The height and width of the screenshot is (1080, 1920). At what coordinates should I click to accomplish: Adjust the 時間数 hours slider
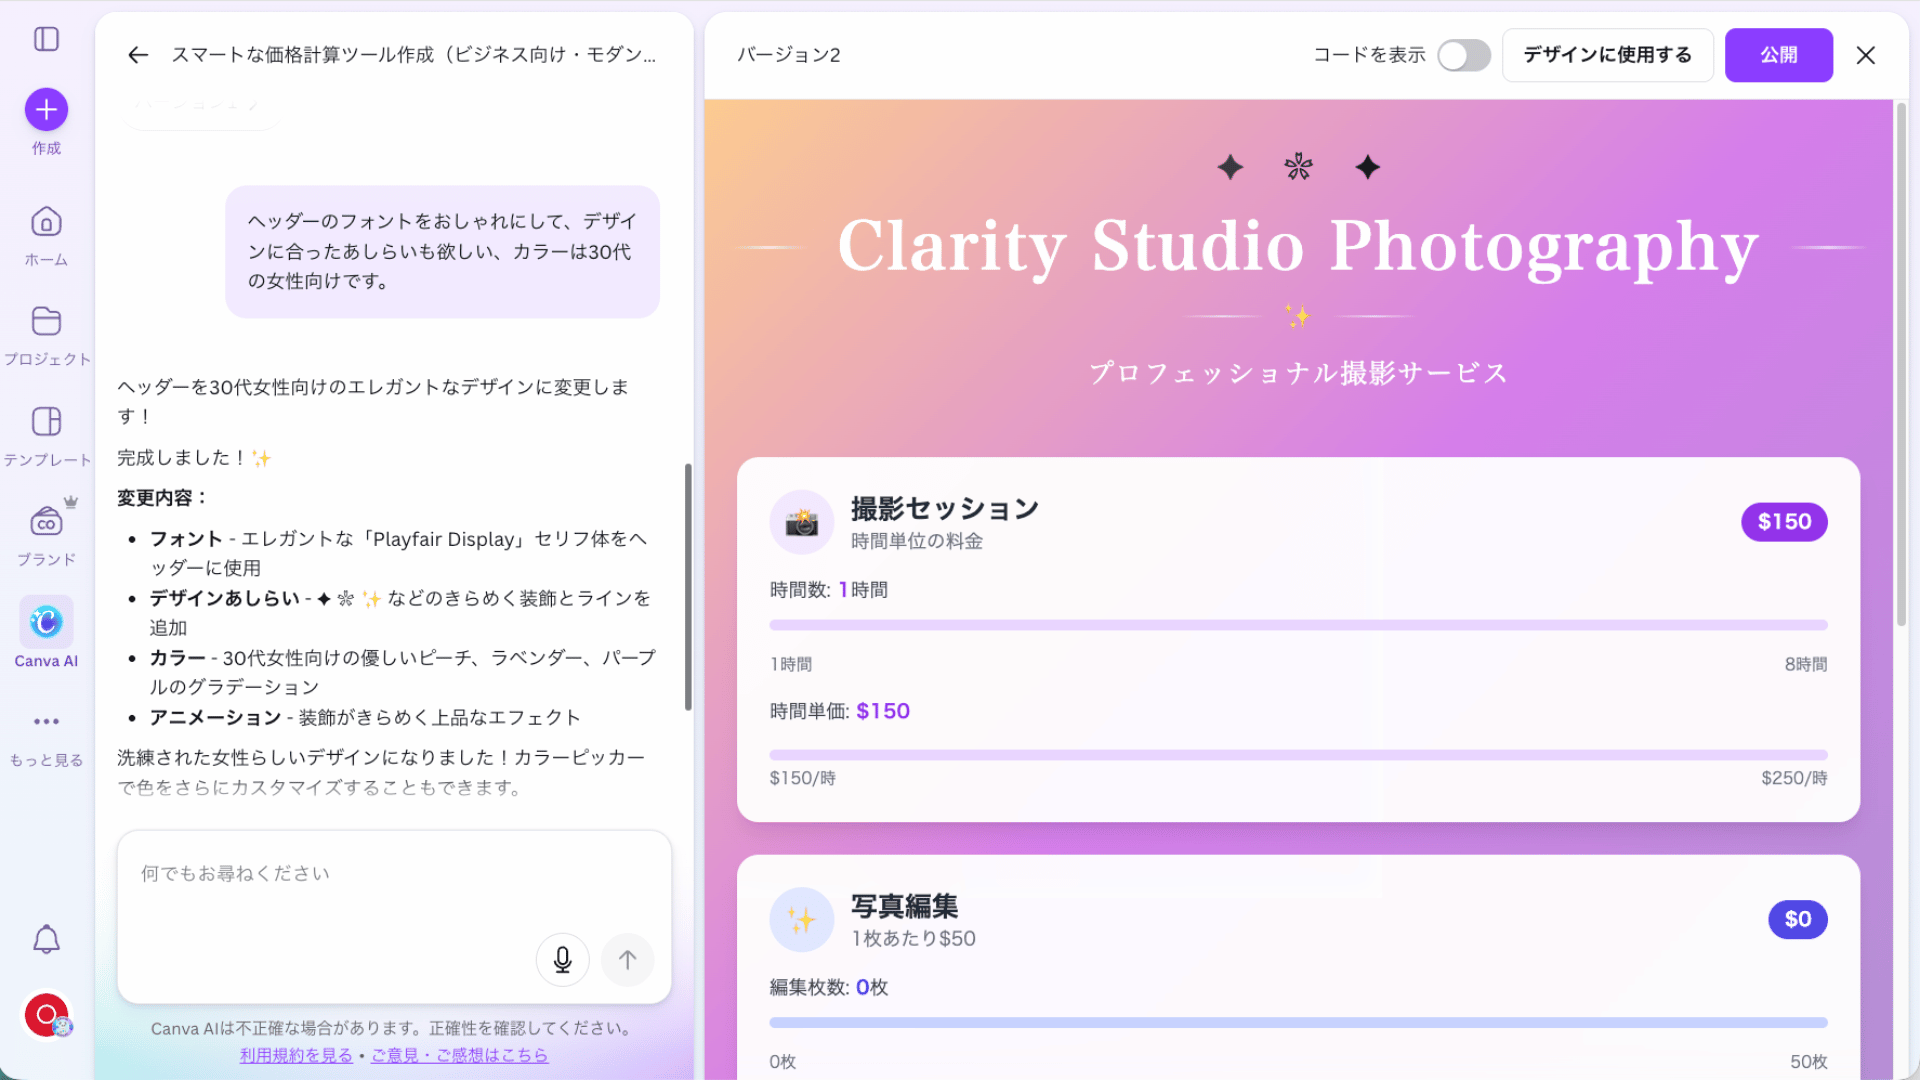tap(1297, 624)
